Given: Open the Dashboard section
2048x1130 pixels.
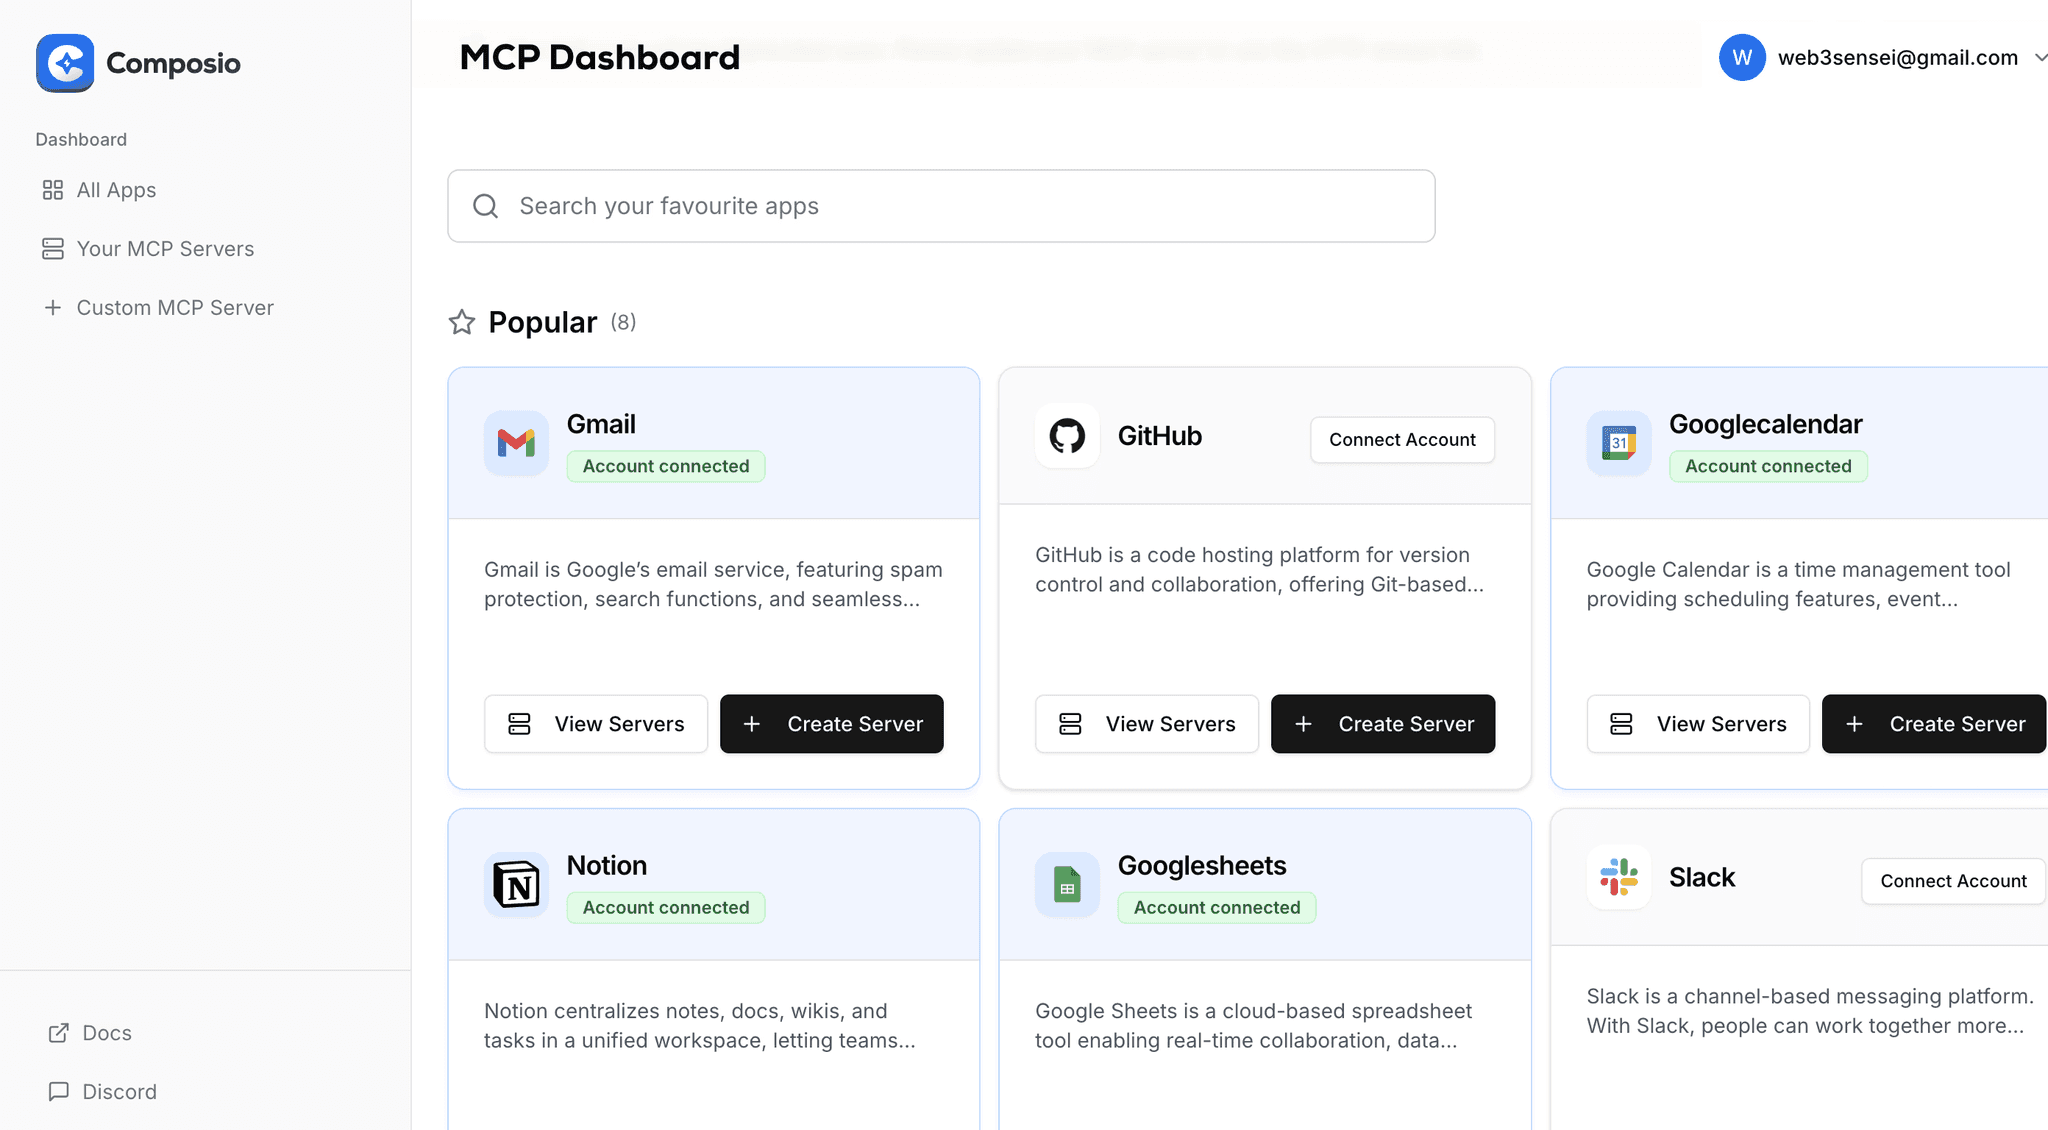Looking at the screenshot, I should point(81,139).
